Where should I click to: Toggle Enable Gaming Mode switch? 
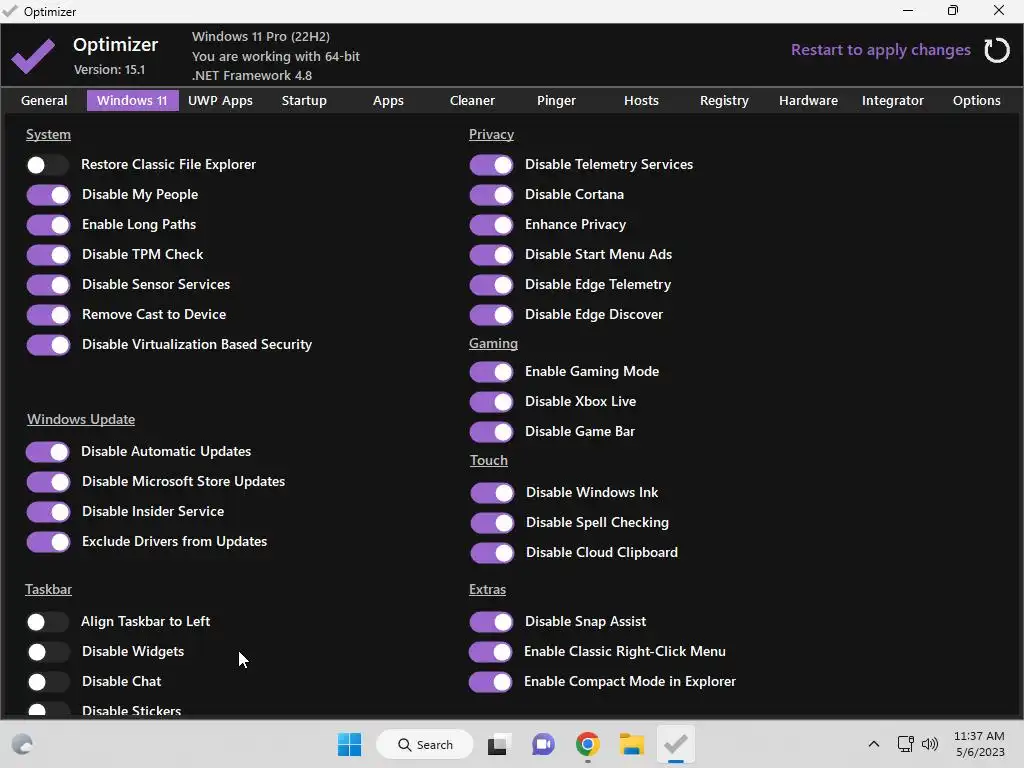(x=491, y=372)
